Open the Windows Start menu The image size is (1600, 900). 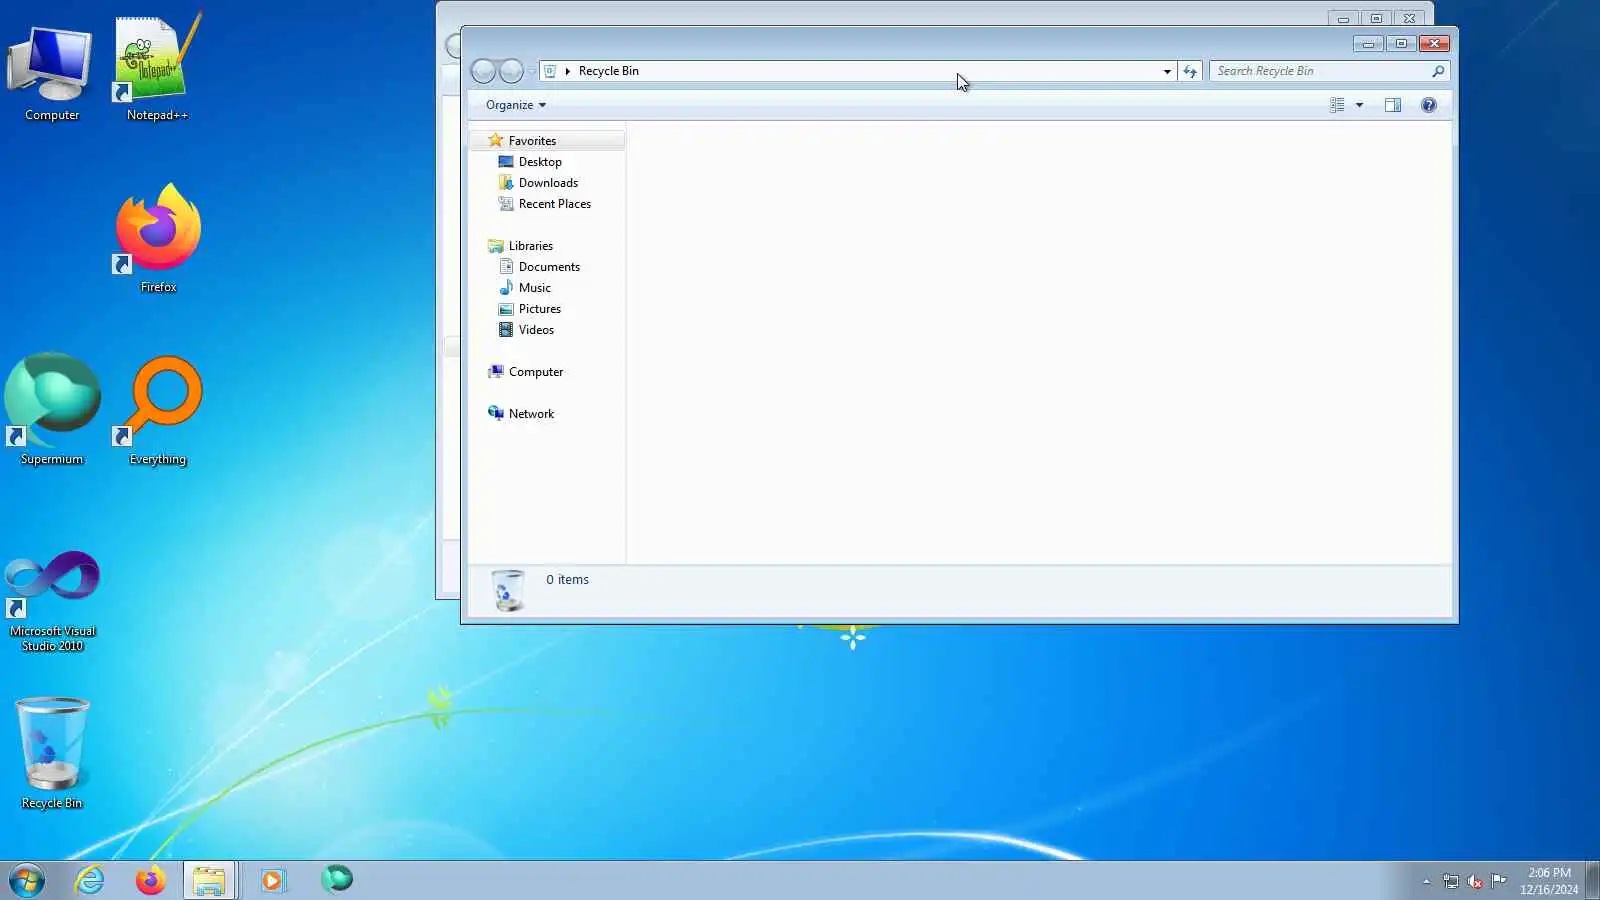point(27,880)
